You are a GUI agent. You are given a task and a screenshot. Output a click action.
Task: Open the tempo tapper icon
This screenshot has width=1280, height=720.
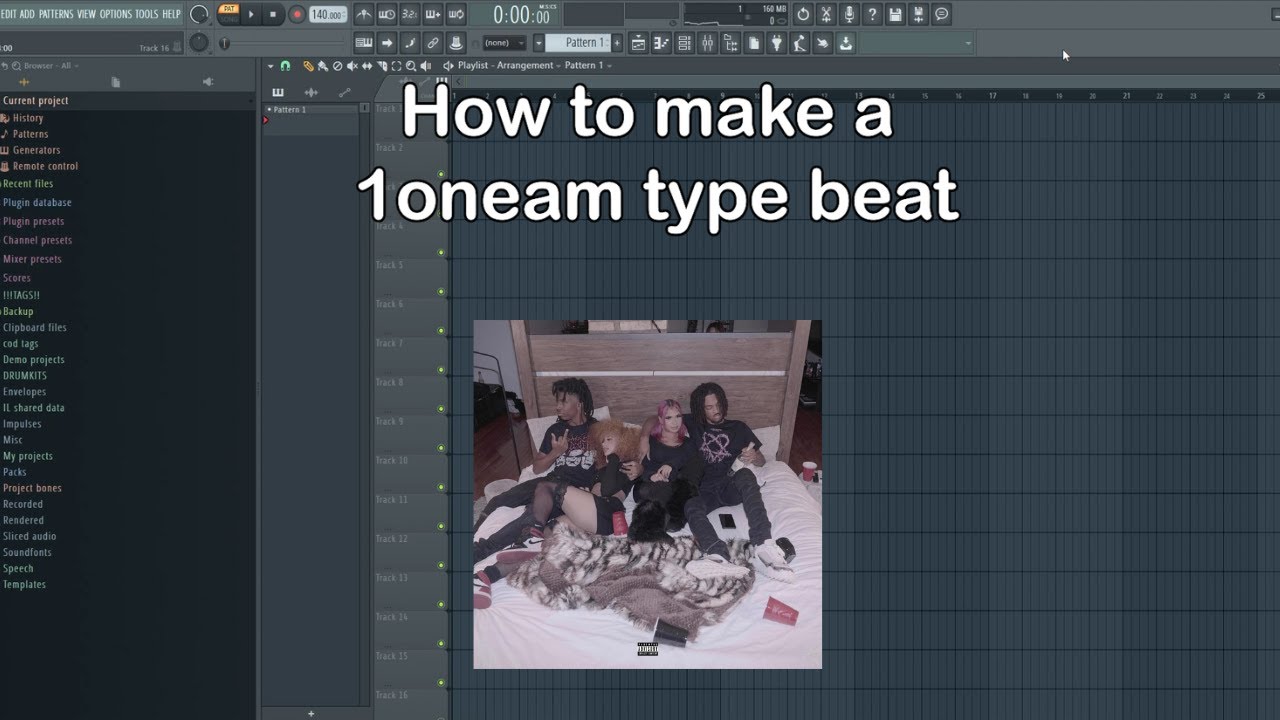800,43
